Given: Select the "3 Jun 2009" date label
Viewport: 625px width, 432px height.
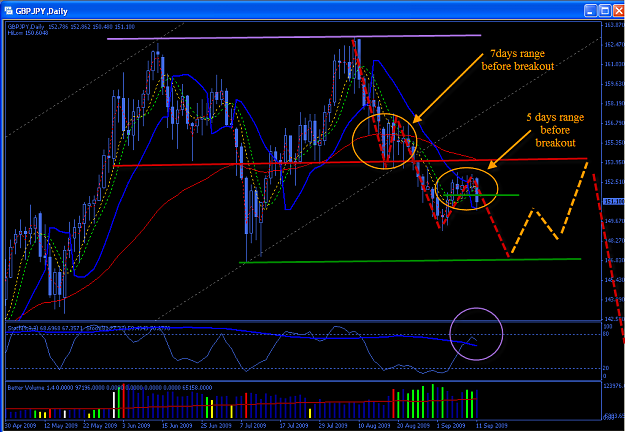Looking at the screenshot, I should point(136,425).
